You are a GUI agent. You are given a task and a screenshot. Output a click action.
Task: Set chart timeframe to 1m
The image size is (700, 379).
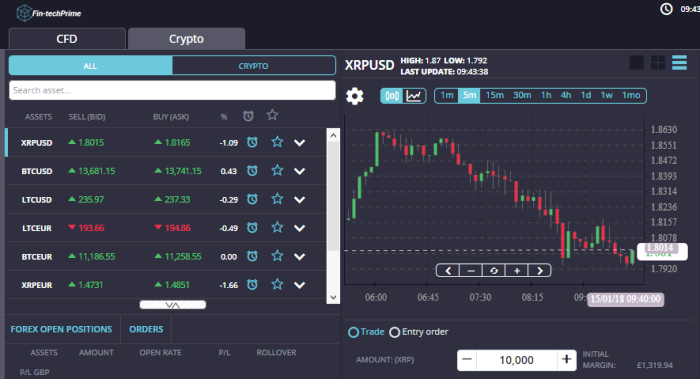447,96
